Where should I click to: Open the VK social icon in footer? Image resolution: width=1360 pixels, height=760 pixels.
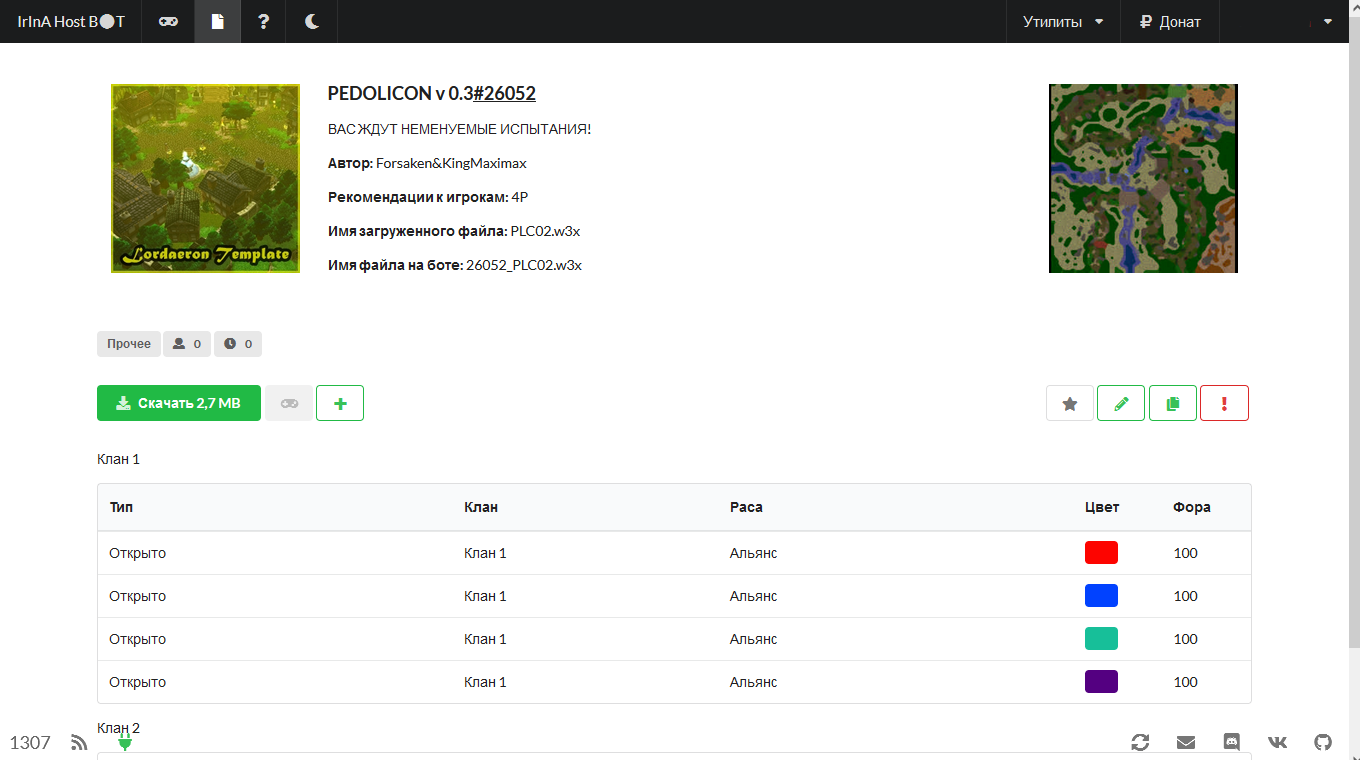[1278, 742]
